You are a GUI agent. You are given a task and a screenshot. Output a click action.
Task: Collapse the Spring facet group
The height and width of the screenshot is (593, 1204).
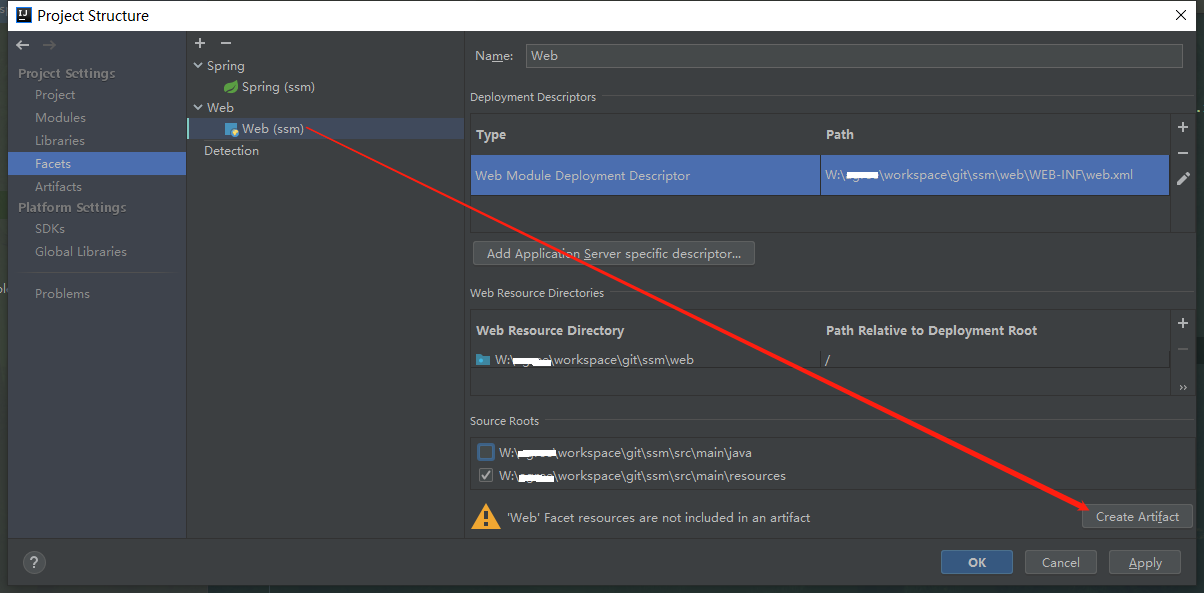tap(197, 66)
